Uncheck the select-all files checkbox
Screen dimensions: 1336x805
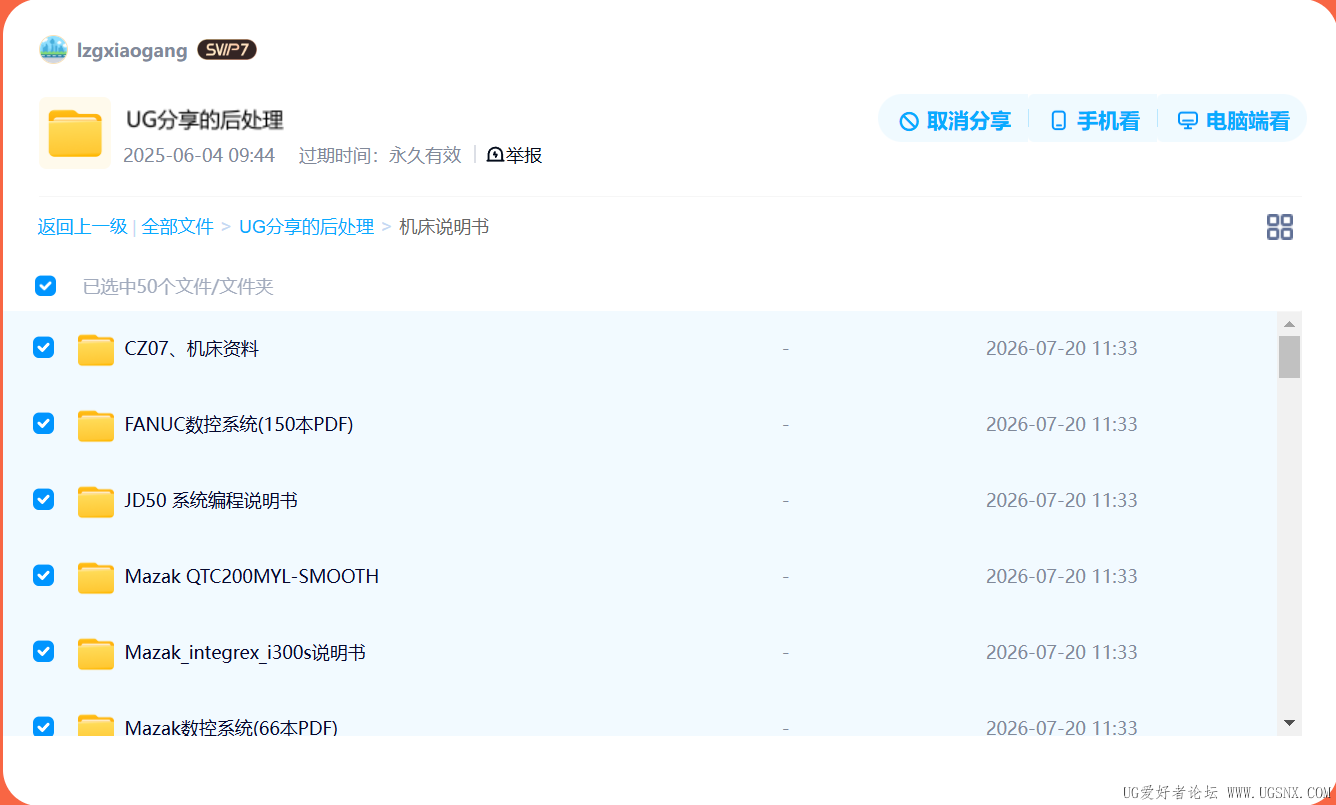(x=45, y=286)
